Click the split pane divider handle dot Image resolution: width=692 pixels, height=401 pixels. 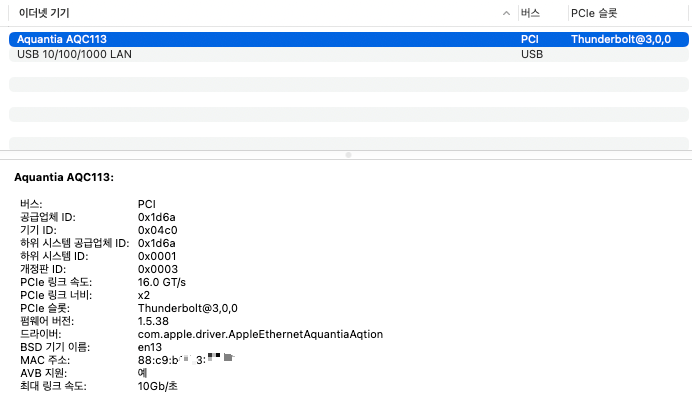click(x=348, y=155)
